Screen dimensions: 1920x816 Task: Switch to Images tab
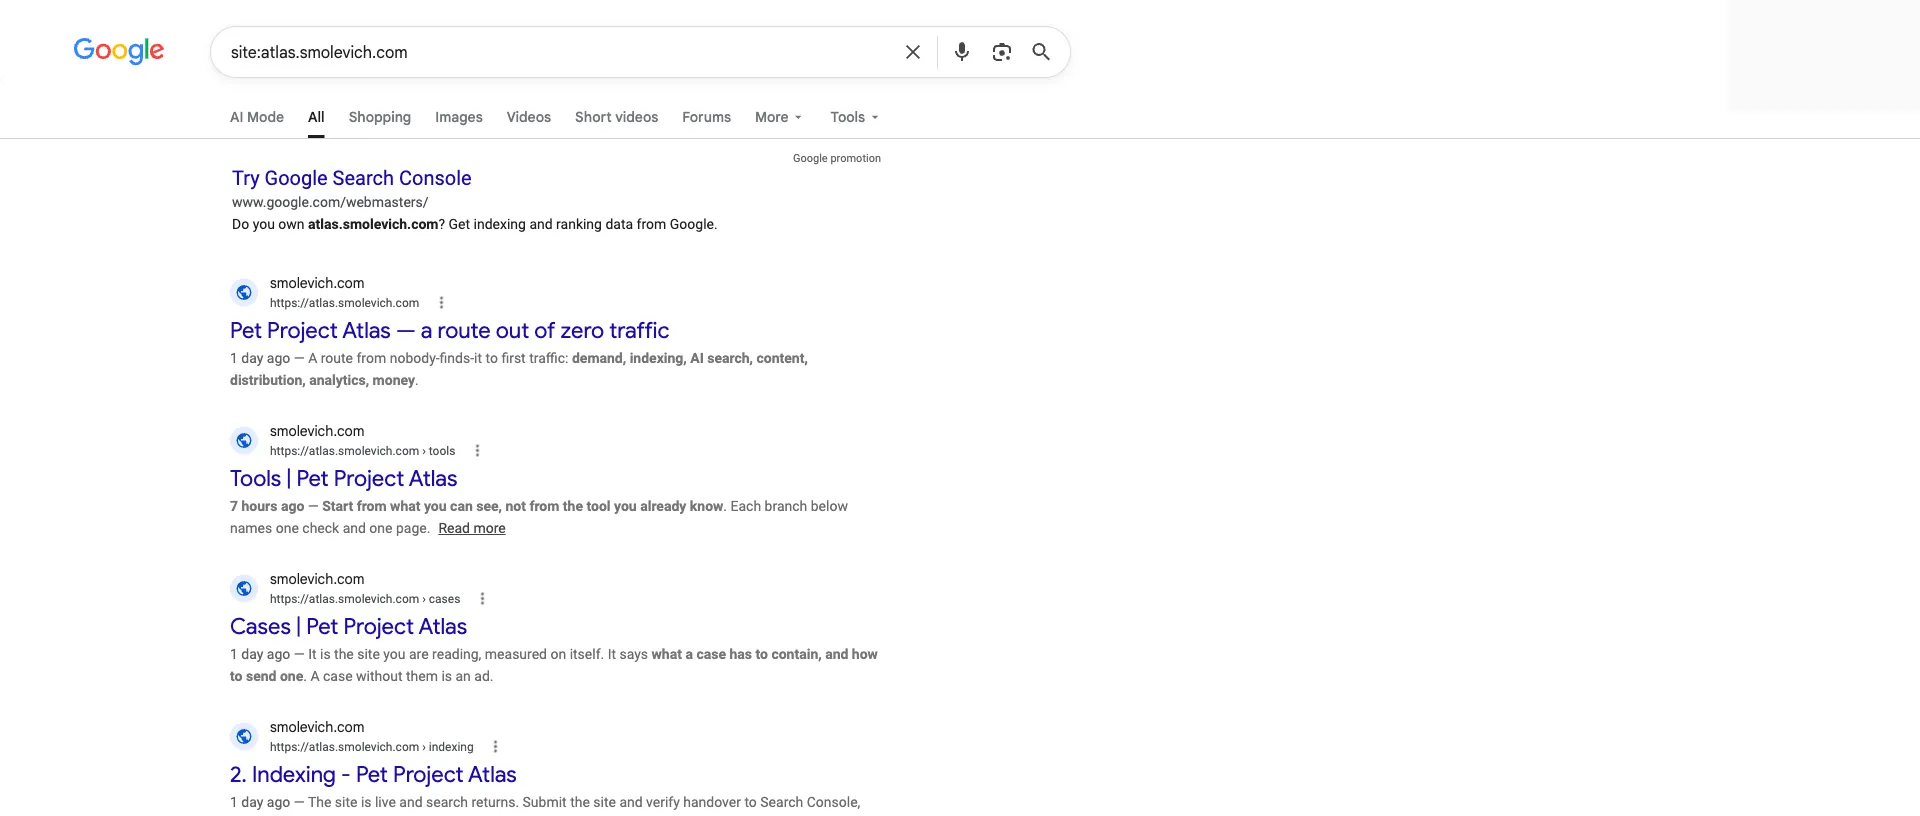(459, 117)
